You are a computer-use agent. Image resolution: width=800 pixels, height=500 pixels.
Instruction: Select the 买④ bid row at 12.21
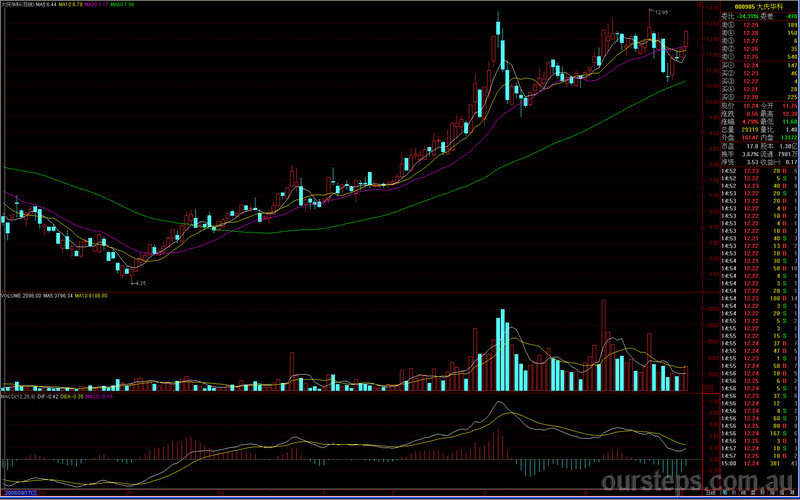tap(759, 90)
